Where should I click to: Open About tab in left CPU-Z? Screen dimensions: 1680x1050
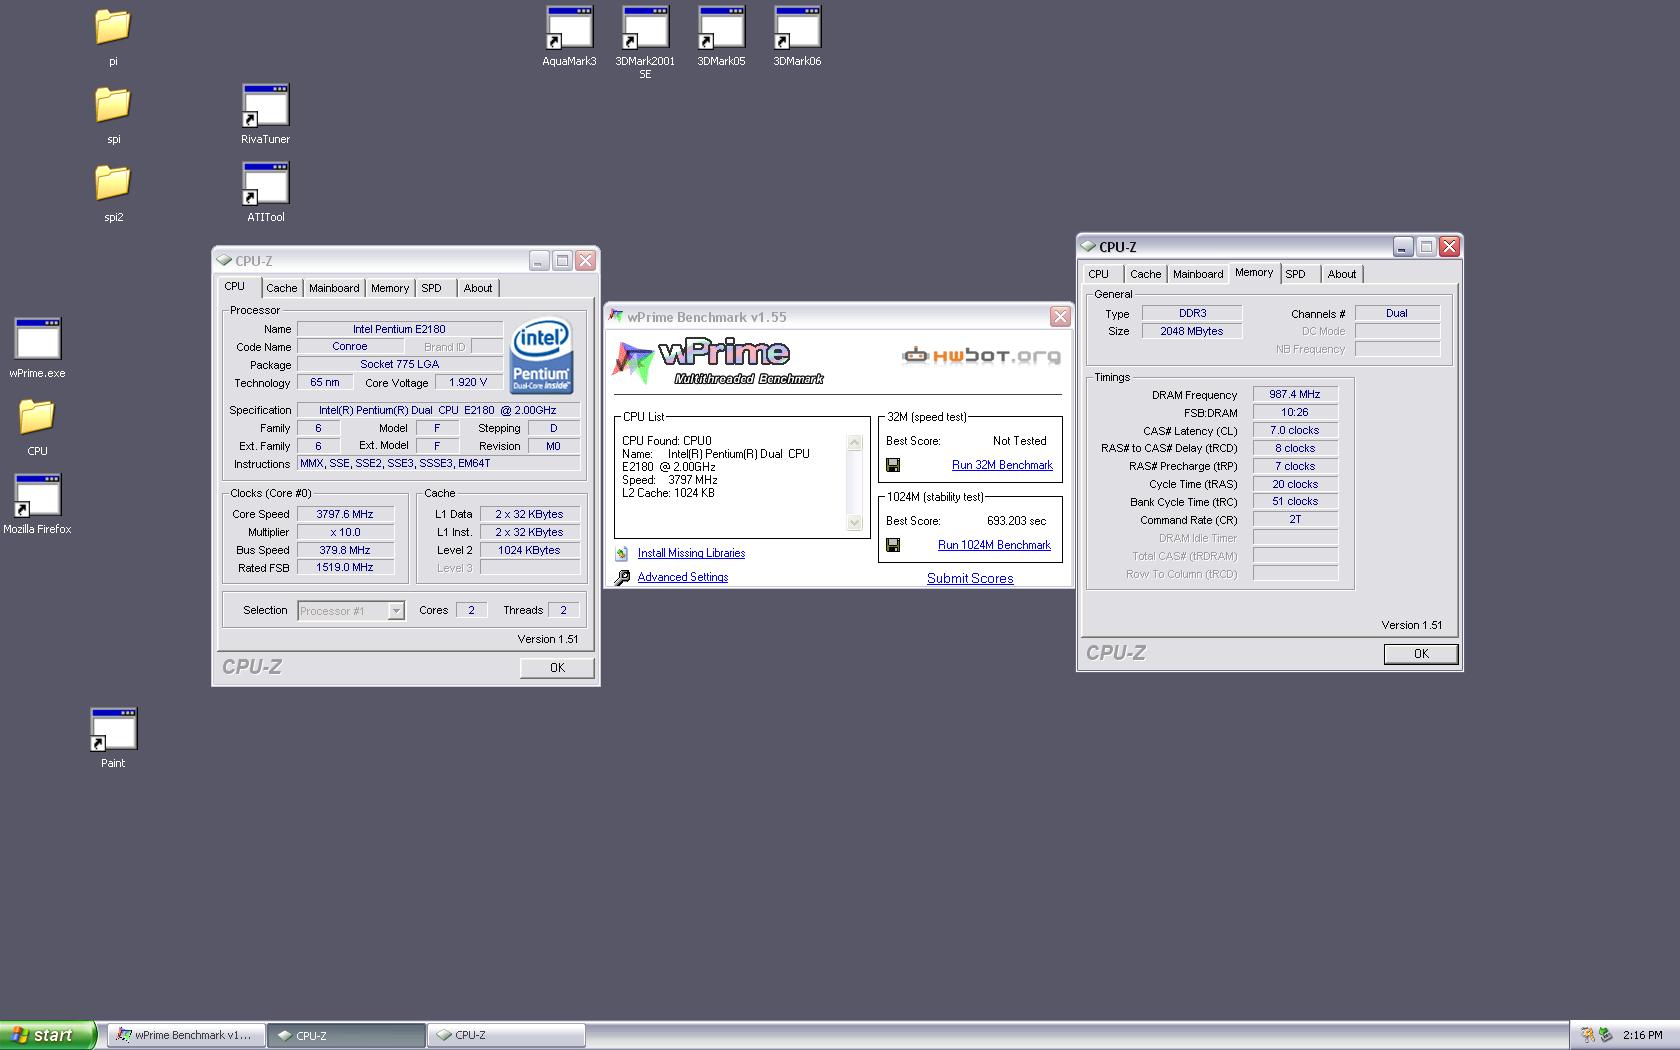coord(478,288)
